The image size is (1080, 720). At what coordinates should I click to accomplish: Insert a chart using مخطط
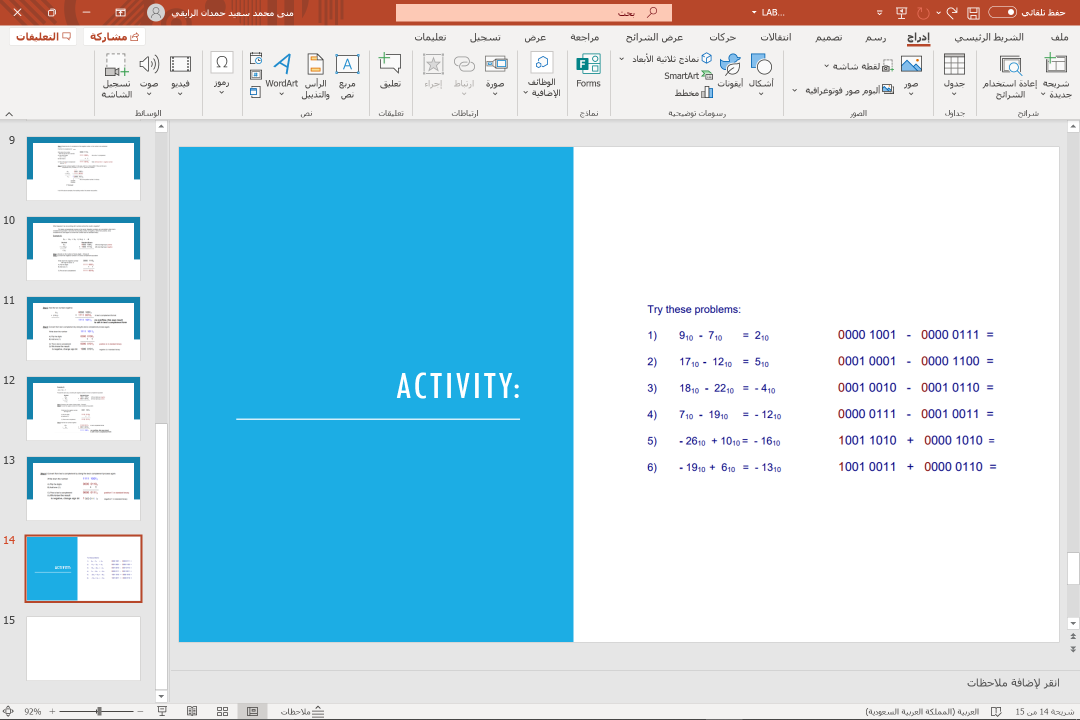pos(694,92)
